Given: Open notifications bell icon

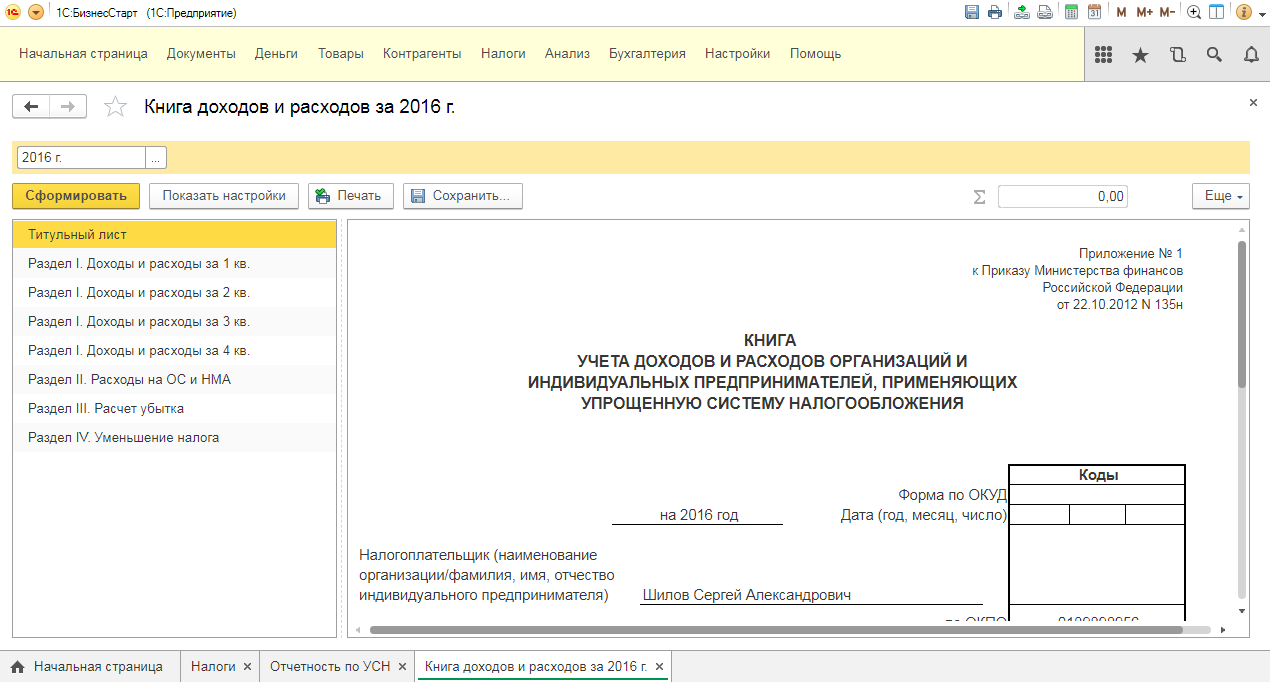Looking at the screenshot, I should click(1251, 55).
